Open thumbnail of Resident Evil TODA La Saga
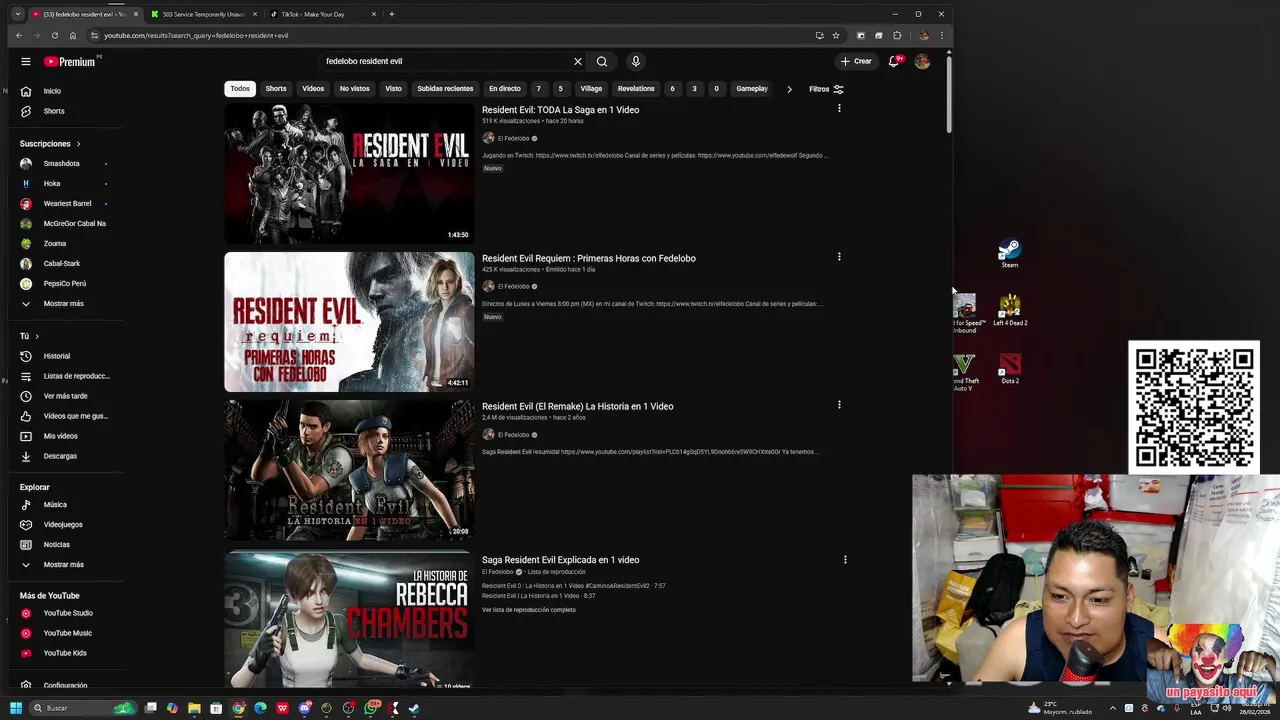1280x720 pixels. tap(349, 174)
